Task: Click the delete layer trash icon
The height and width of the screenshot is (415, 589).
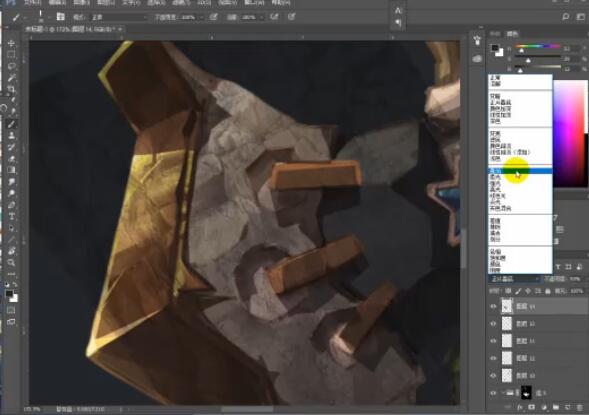Action: [x=580, y=407]
